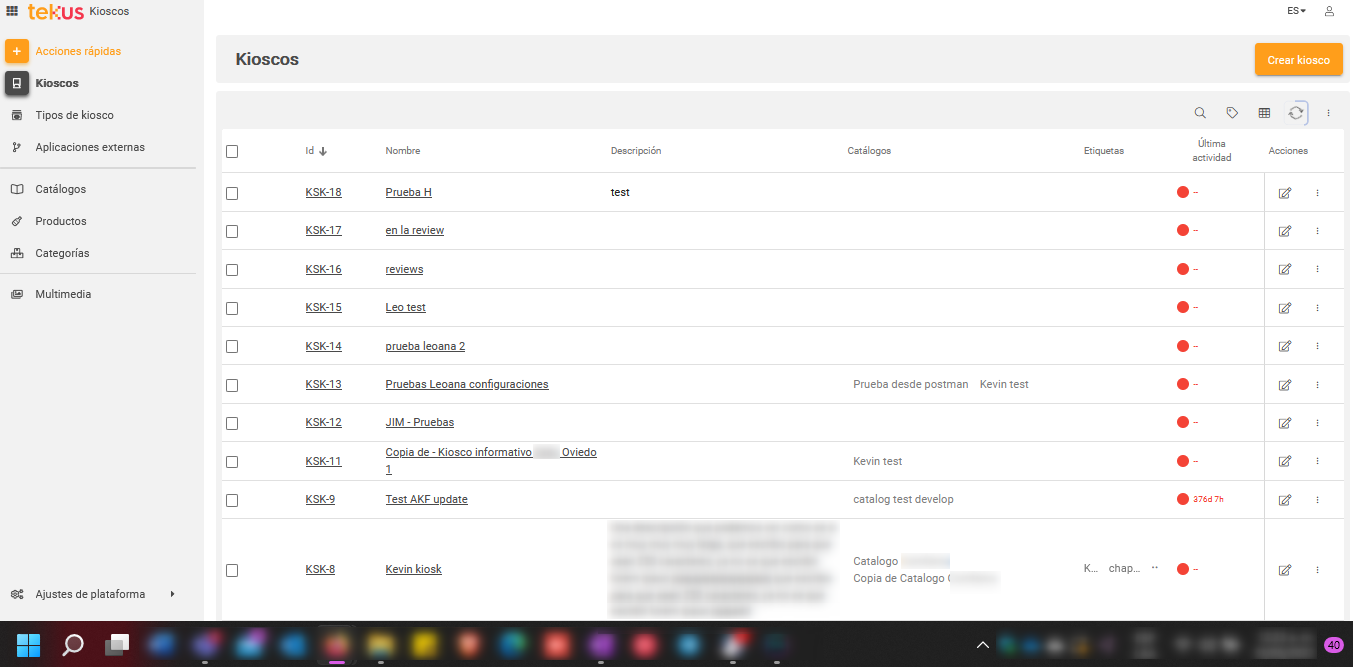Open the table columns view icon
Viewport: 1353px width, 667px height.
coord(1264,113)
